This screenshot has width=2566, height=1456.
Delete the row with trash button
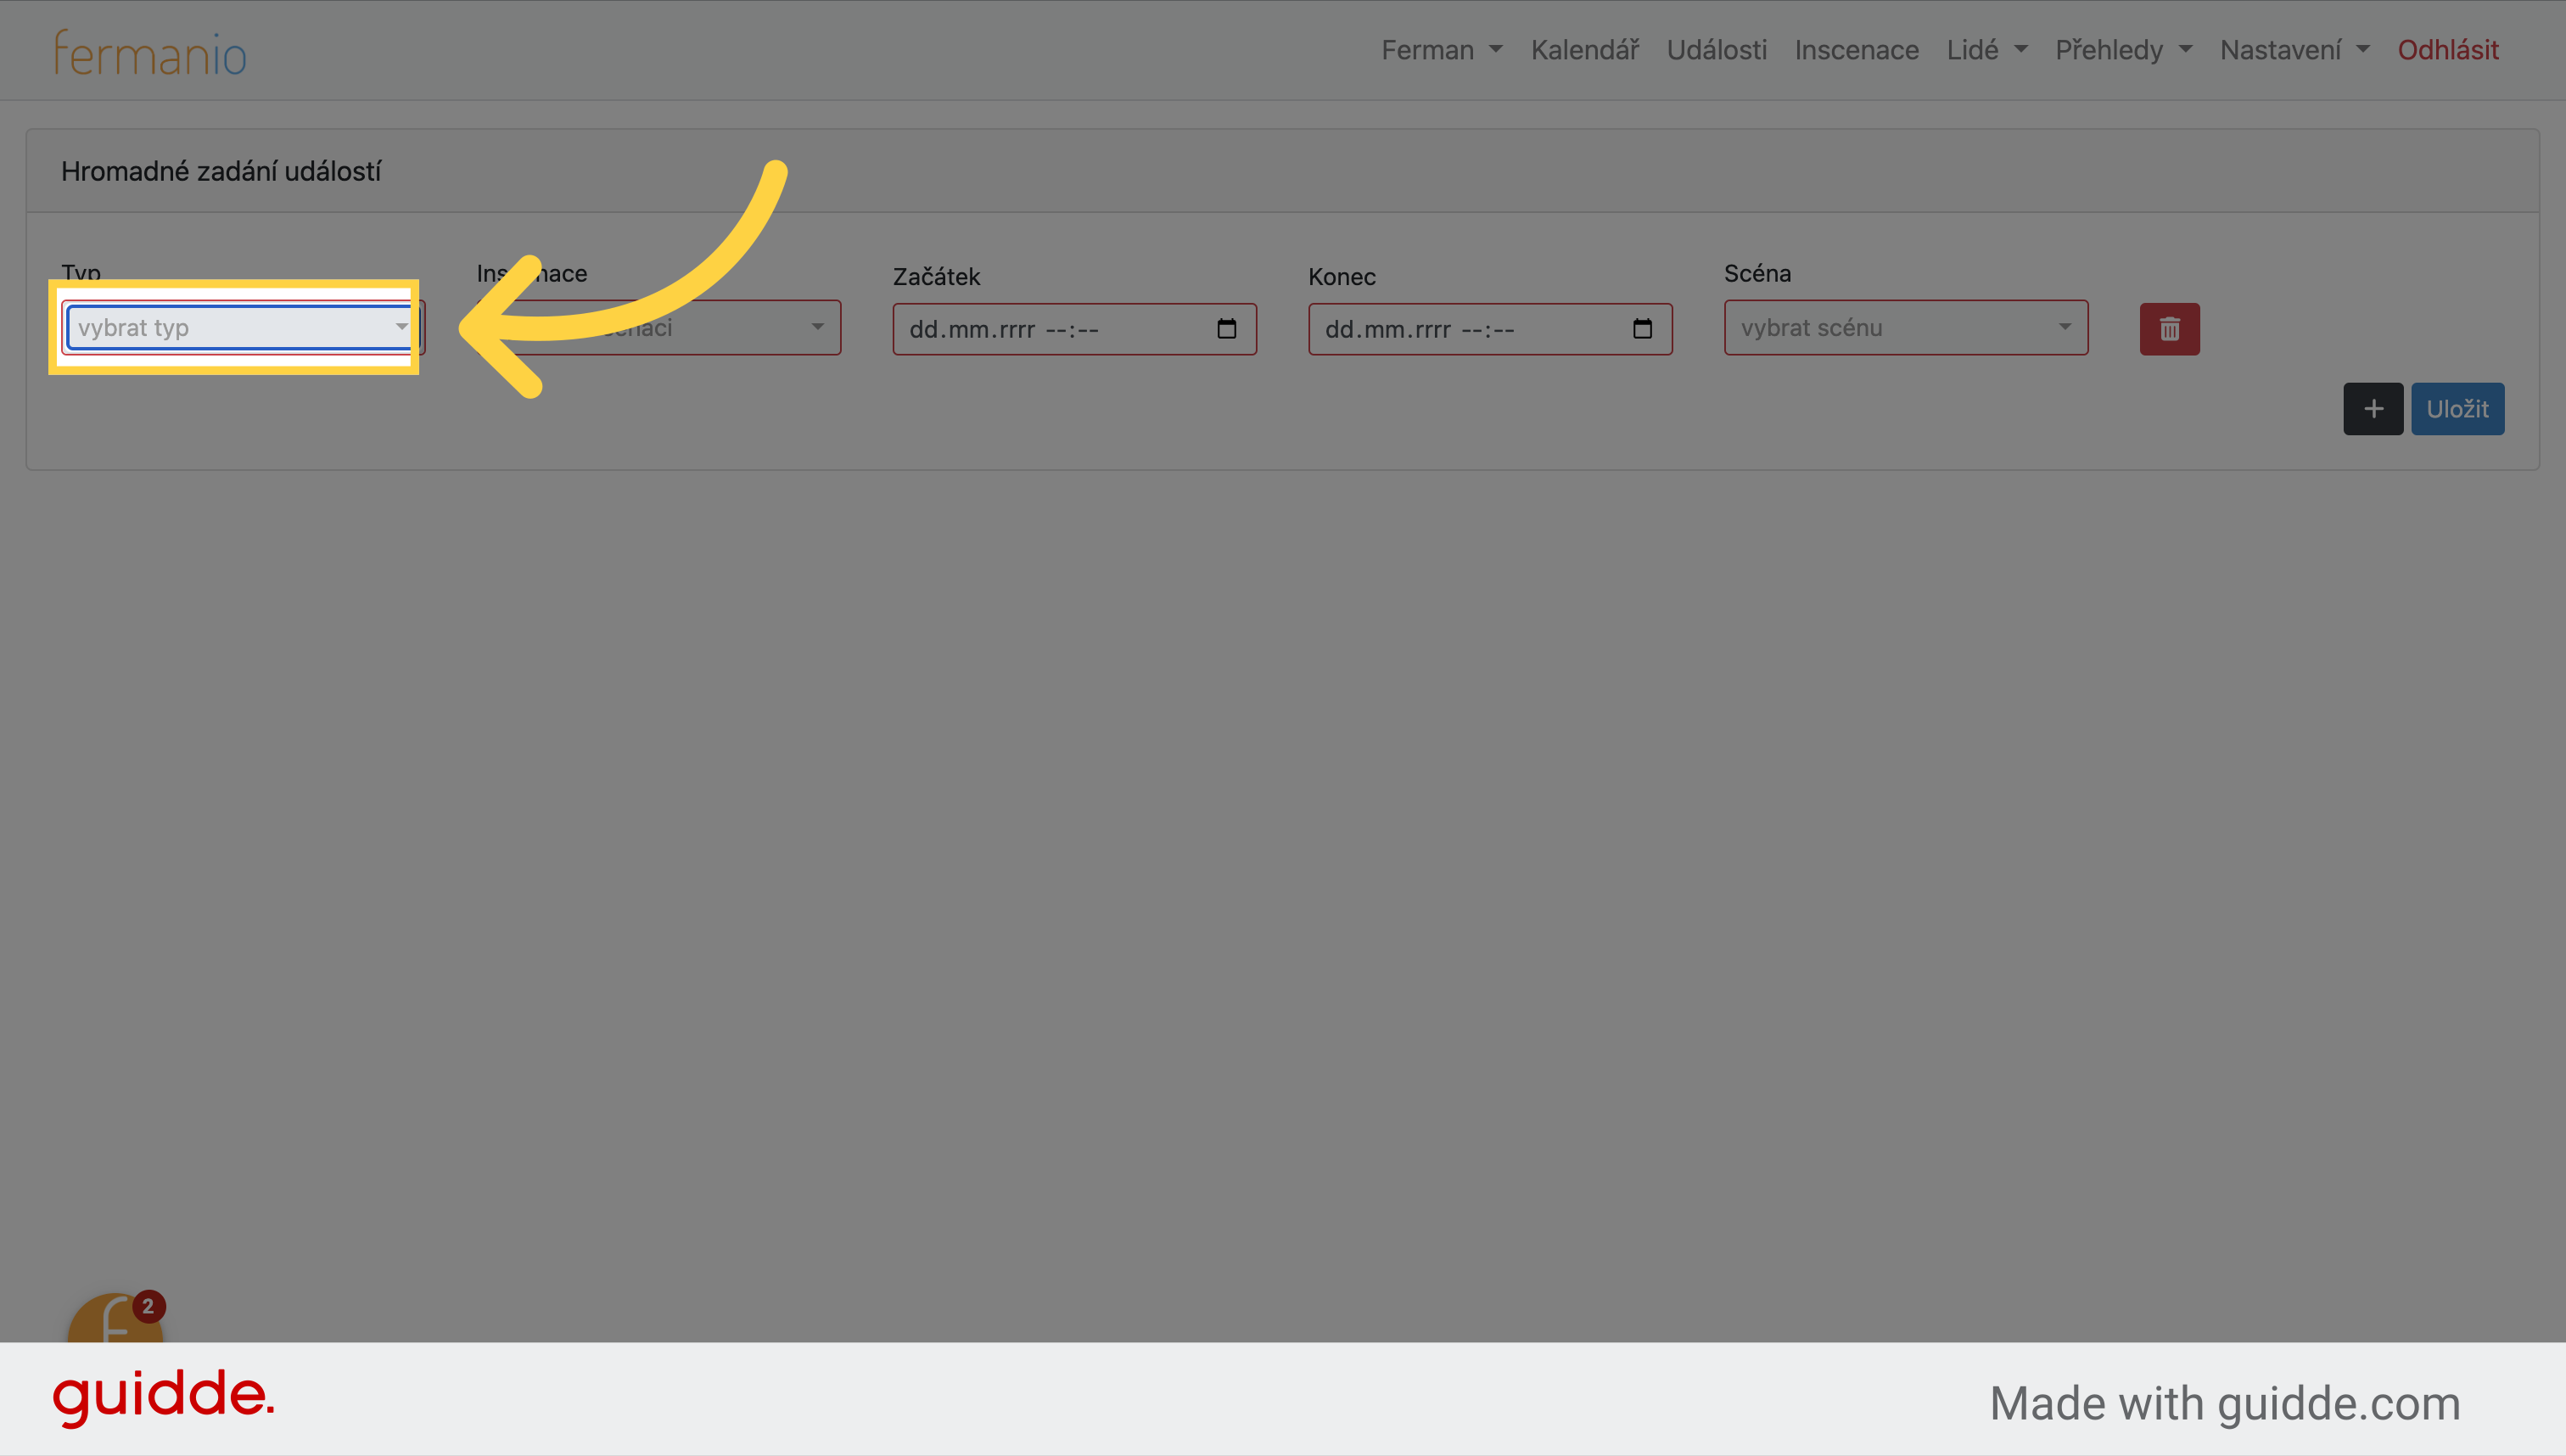point(2169,329)
